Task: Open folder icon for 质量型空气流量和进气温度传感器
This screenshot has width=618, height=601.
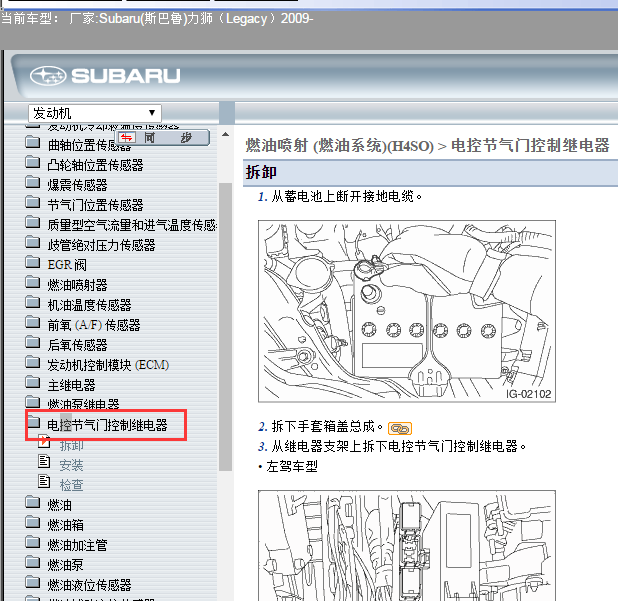Action: (33, 223)
